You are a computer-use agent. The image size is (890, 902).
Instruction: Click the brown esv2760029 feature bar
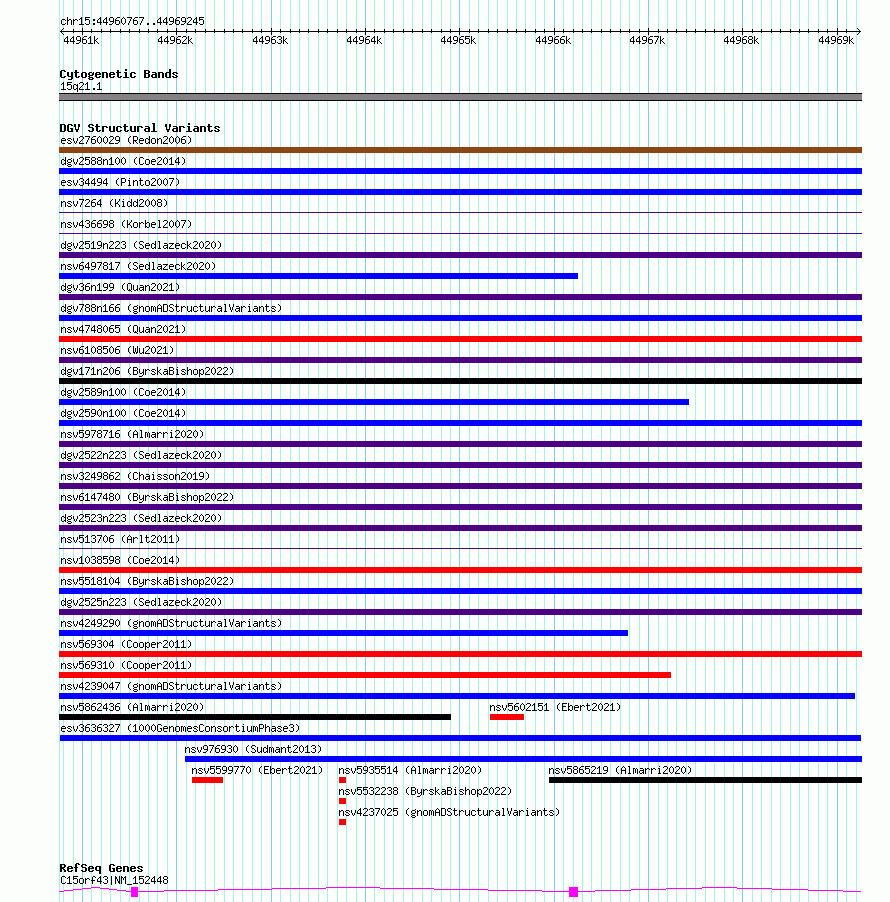(x=460, y=150)
